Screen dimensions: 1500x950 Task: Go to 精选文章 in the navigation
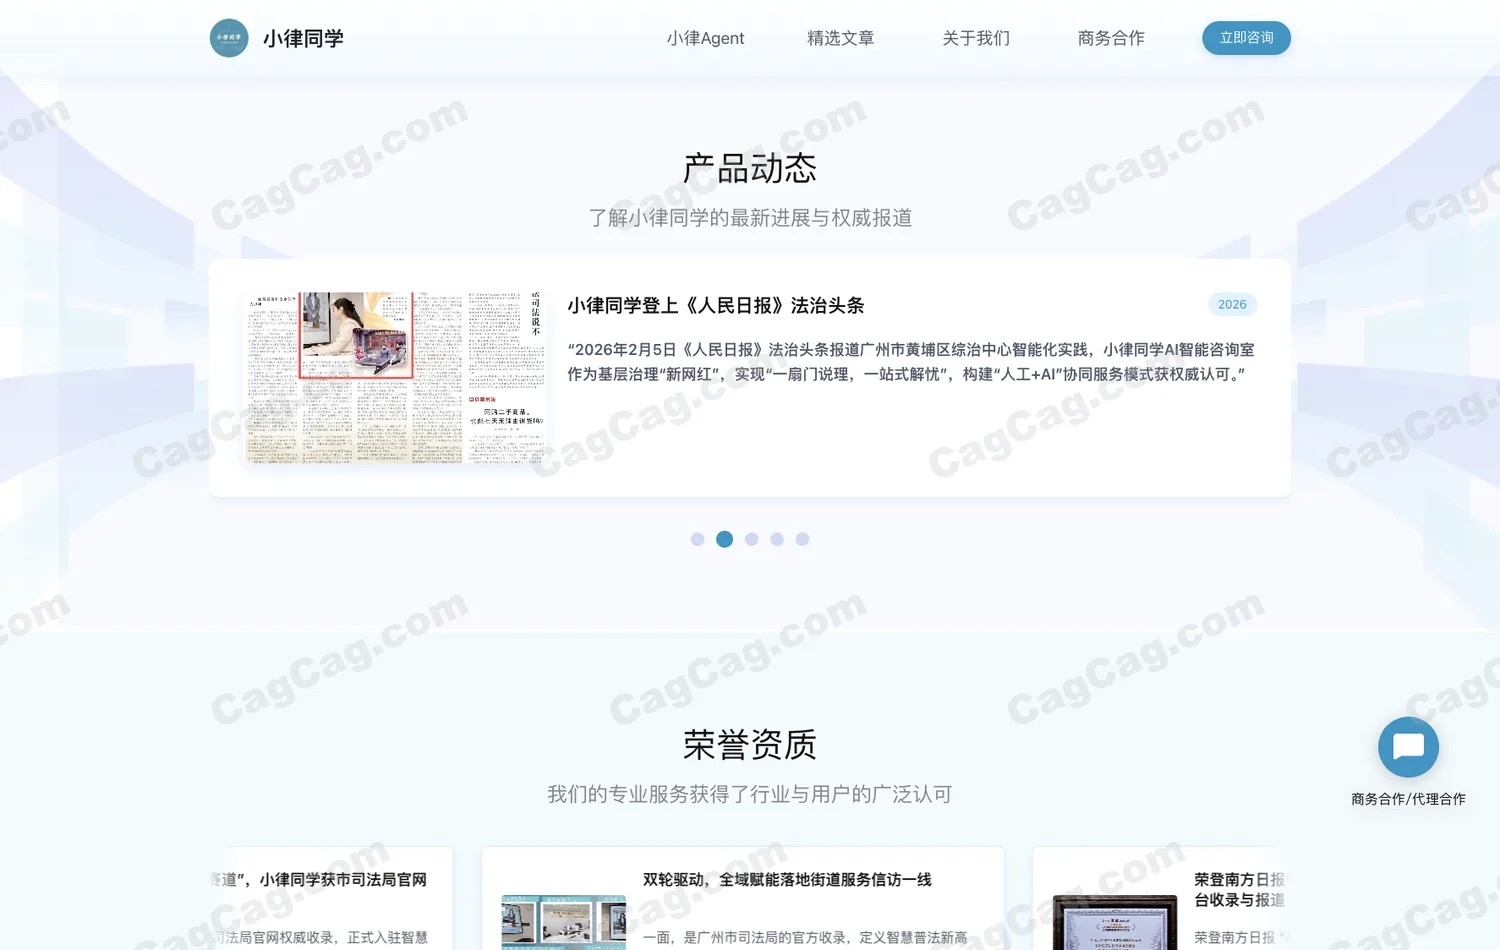(841, 38)
